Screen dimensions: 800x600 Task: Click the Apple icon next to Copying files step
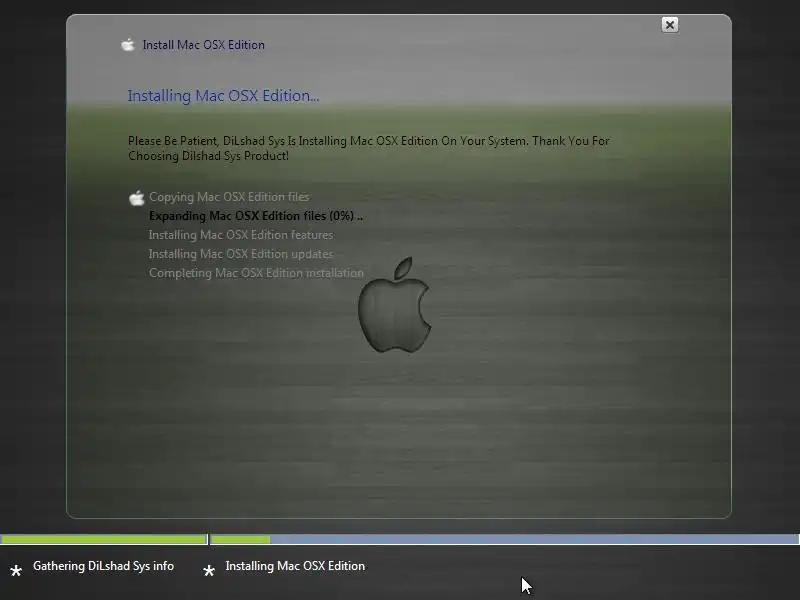point(136,198)
